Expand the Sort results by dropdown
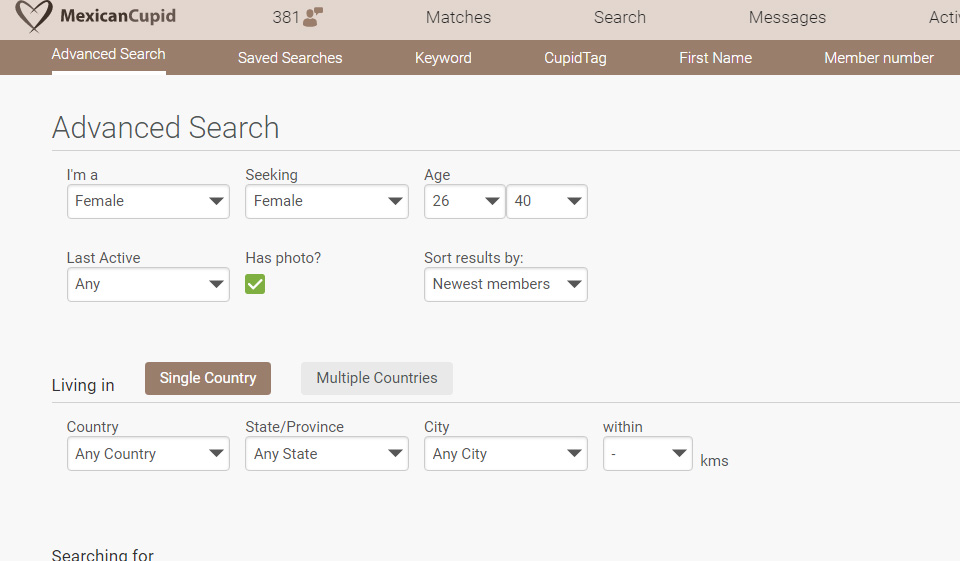 [505, 285]
